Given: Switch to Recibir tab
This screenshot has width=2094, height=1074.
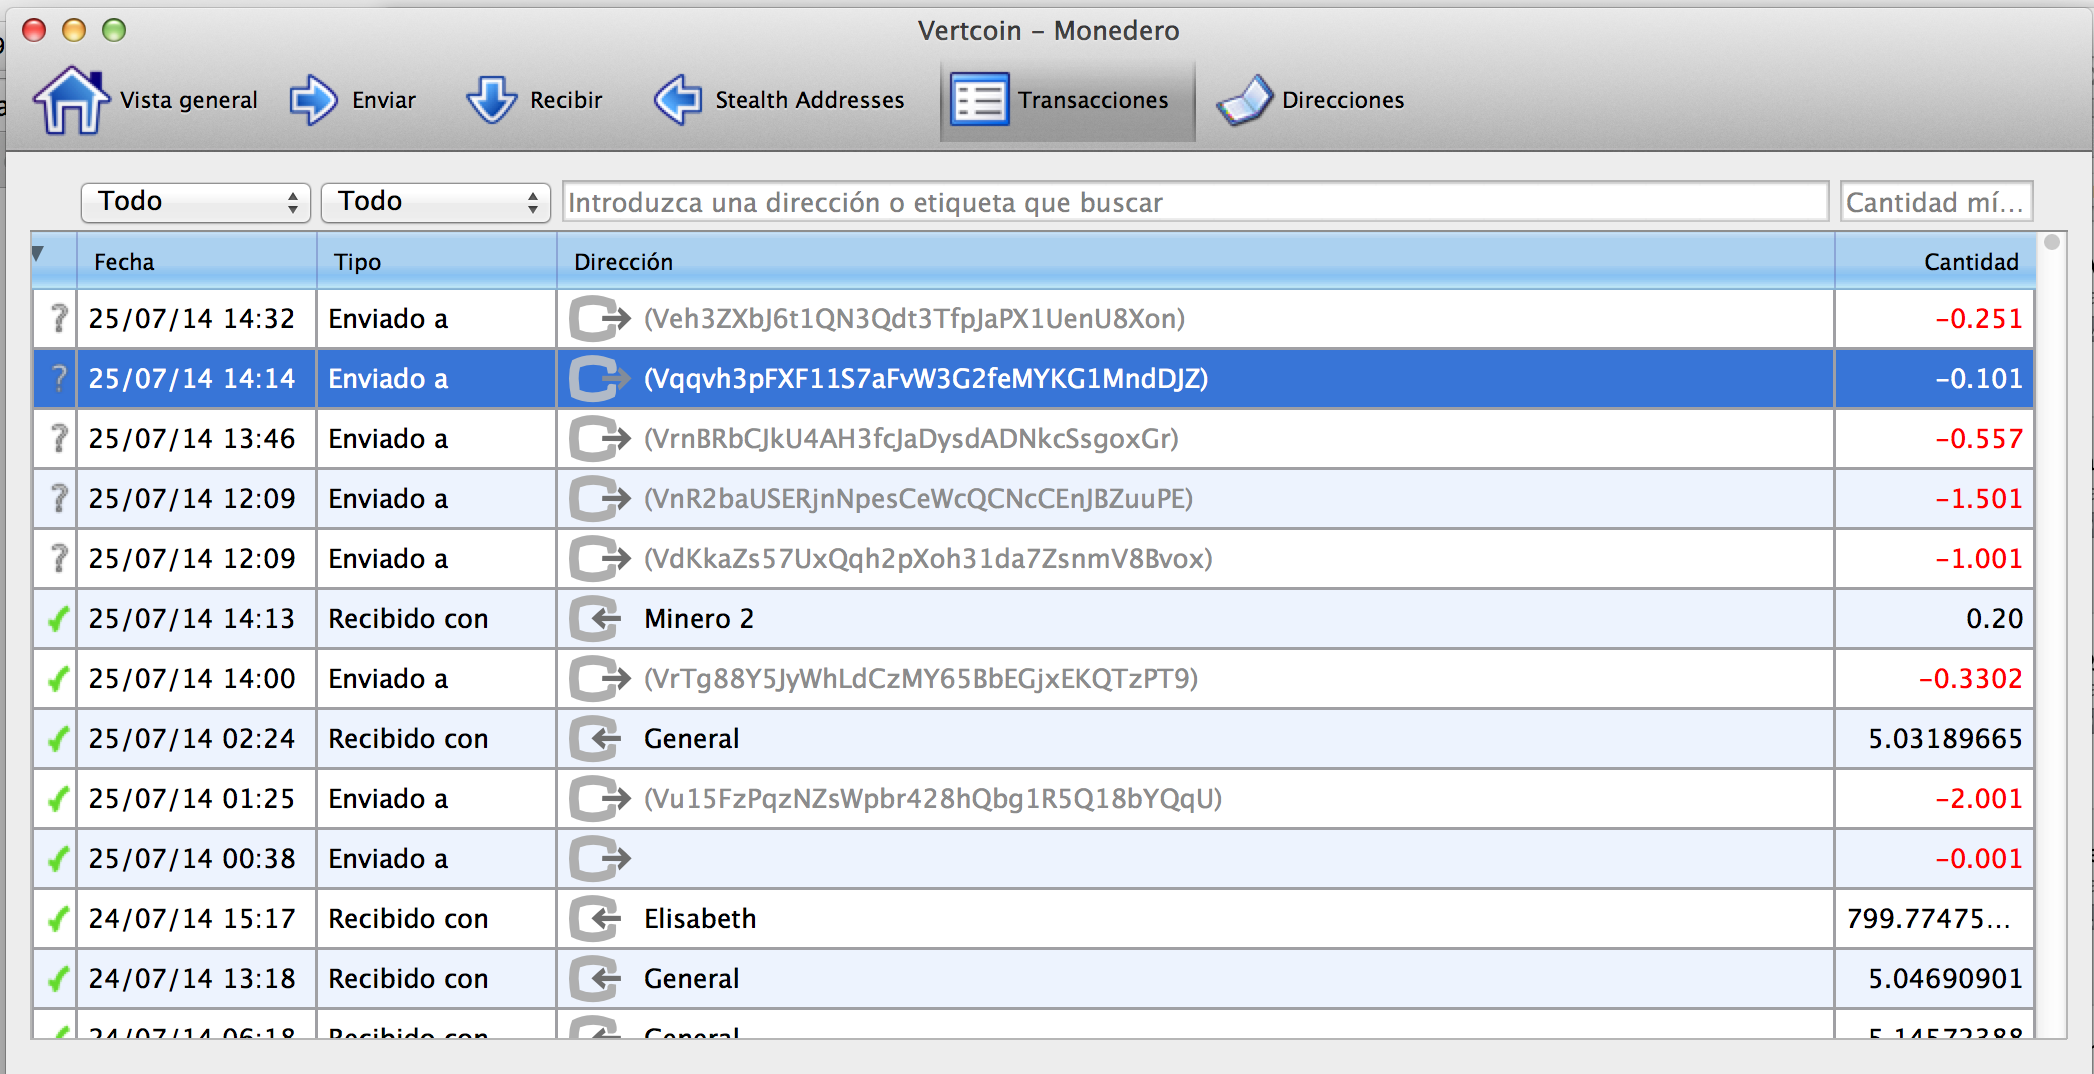Looking at the screenshot, I should click(x=535, y=100).
